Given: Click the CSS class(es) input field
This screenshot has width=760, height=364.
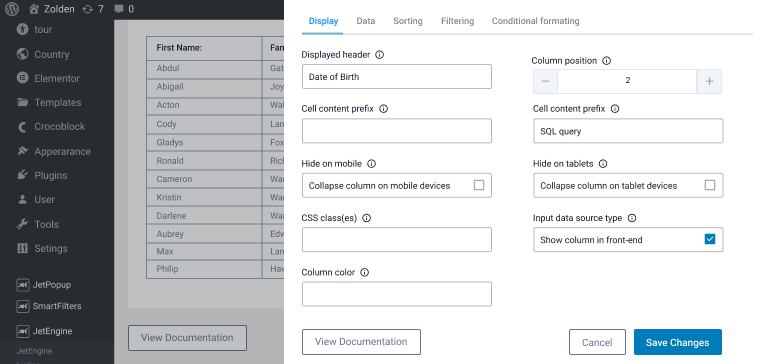Looking at the screenshot, I should pos(396,239).
